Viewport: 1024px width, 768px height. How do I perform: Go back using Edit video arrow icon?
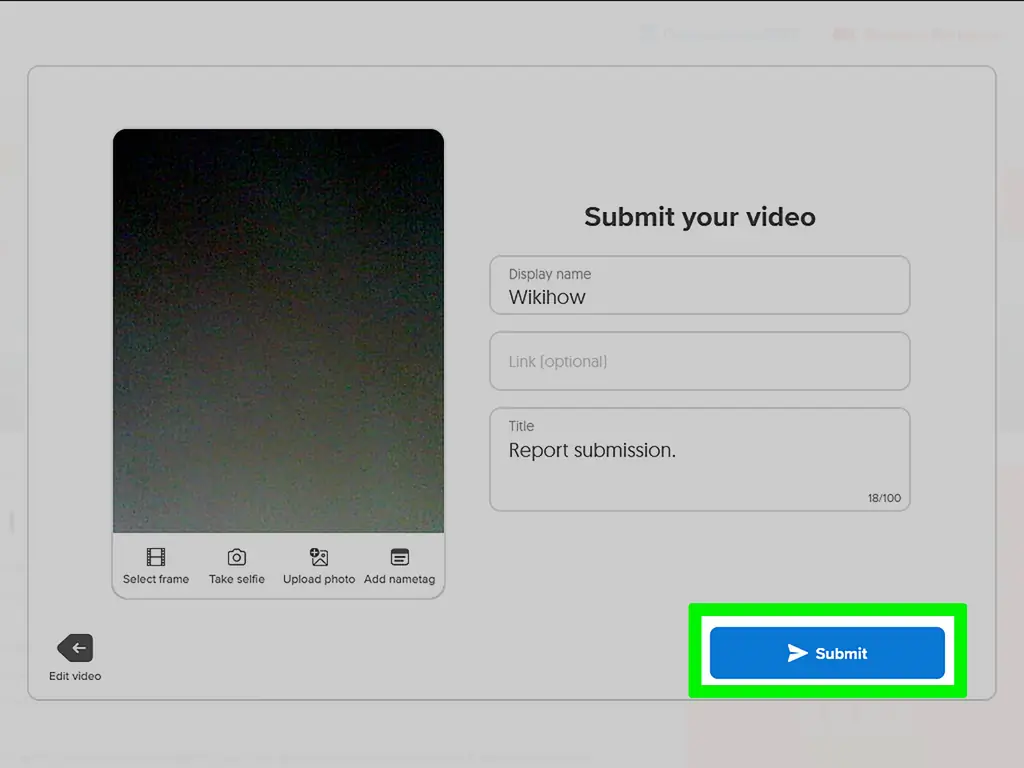pyautogui.click(x=75, y=648)
